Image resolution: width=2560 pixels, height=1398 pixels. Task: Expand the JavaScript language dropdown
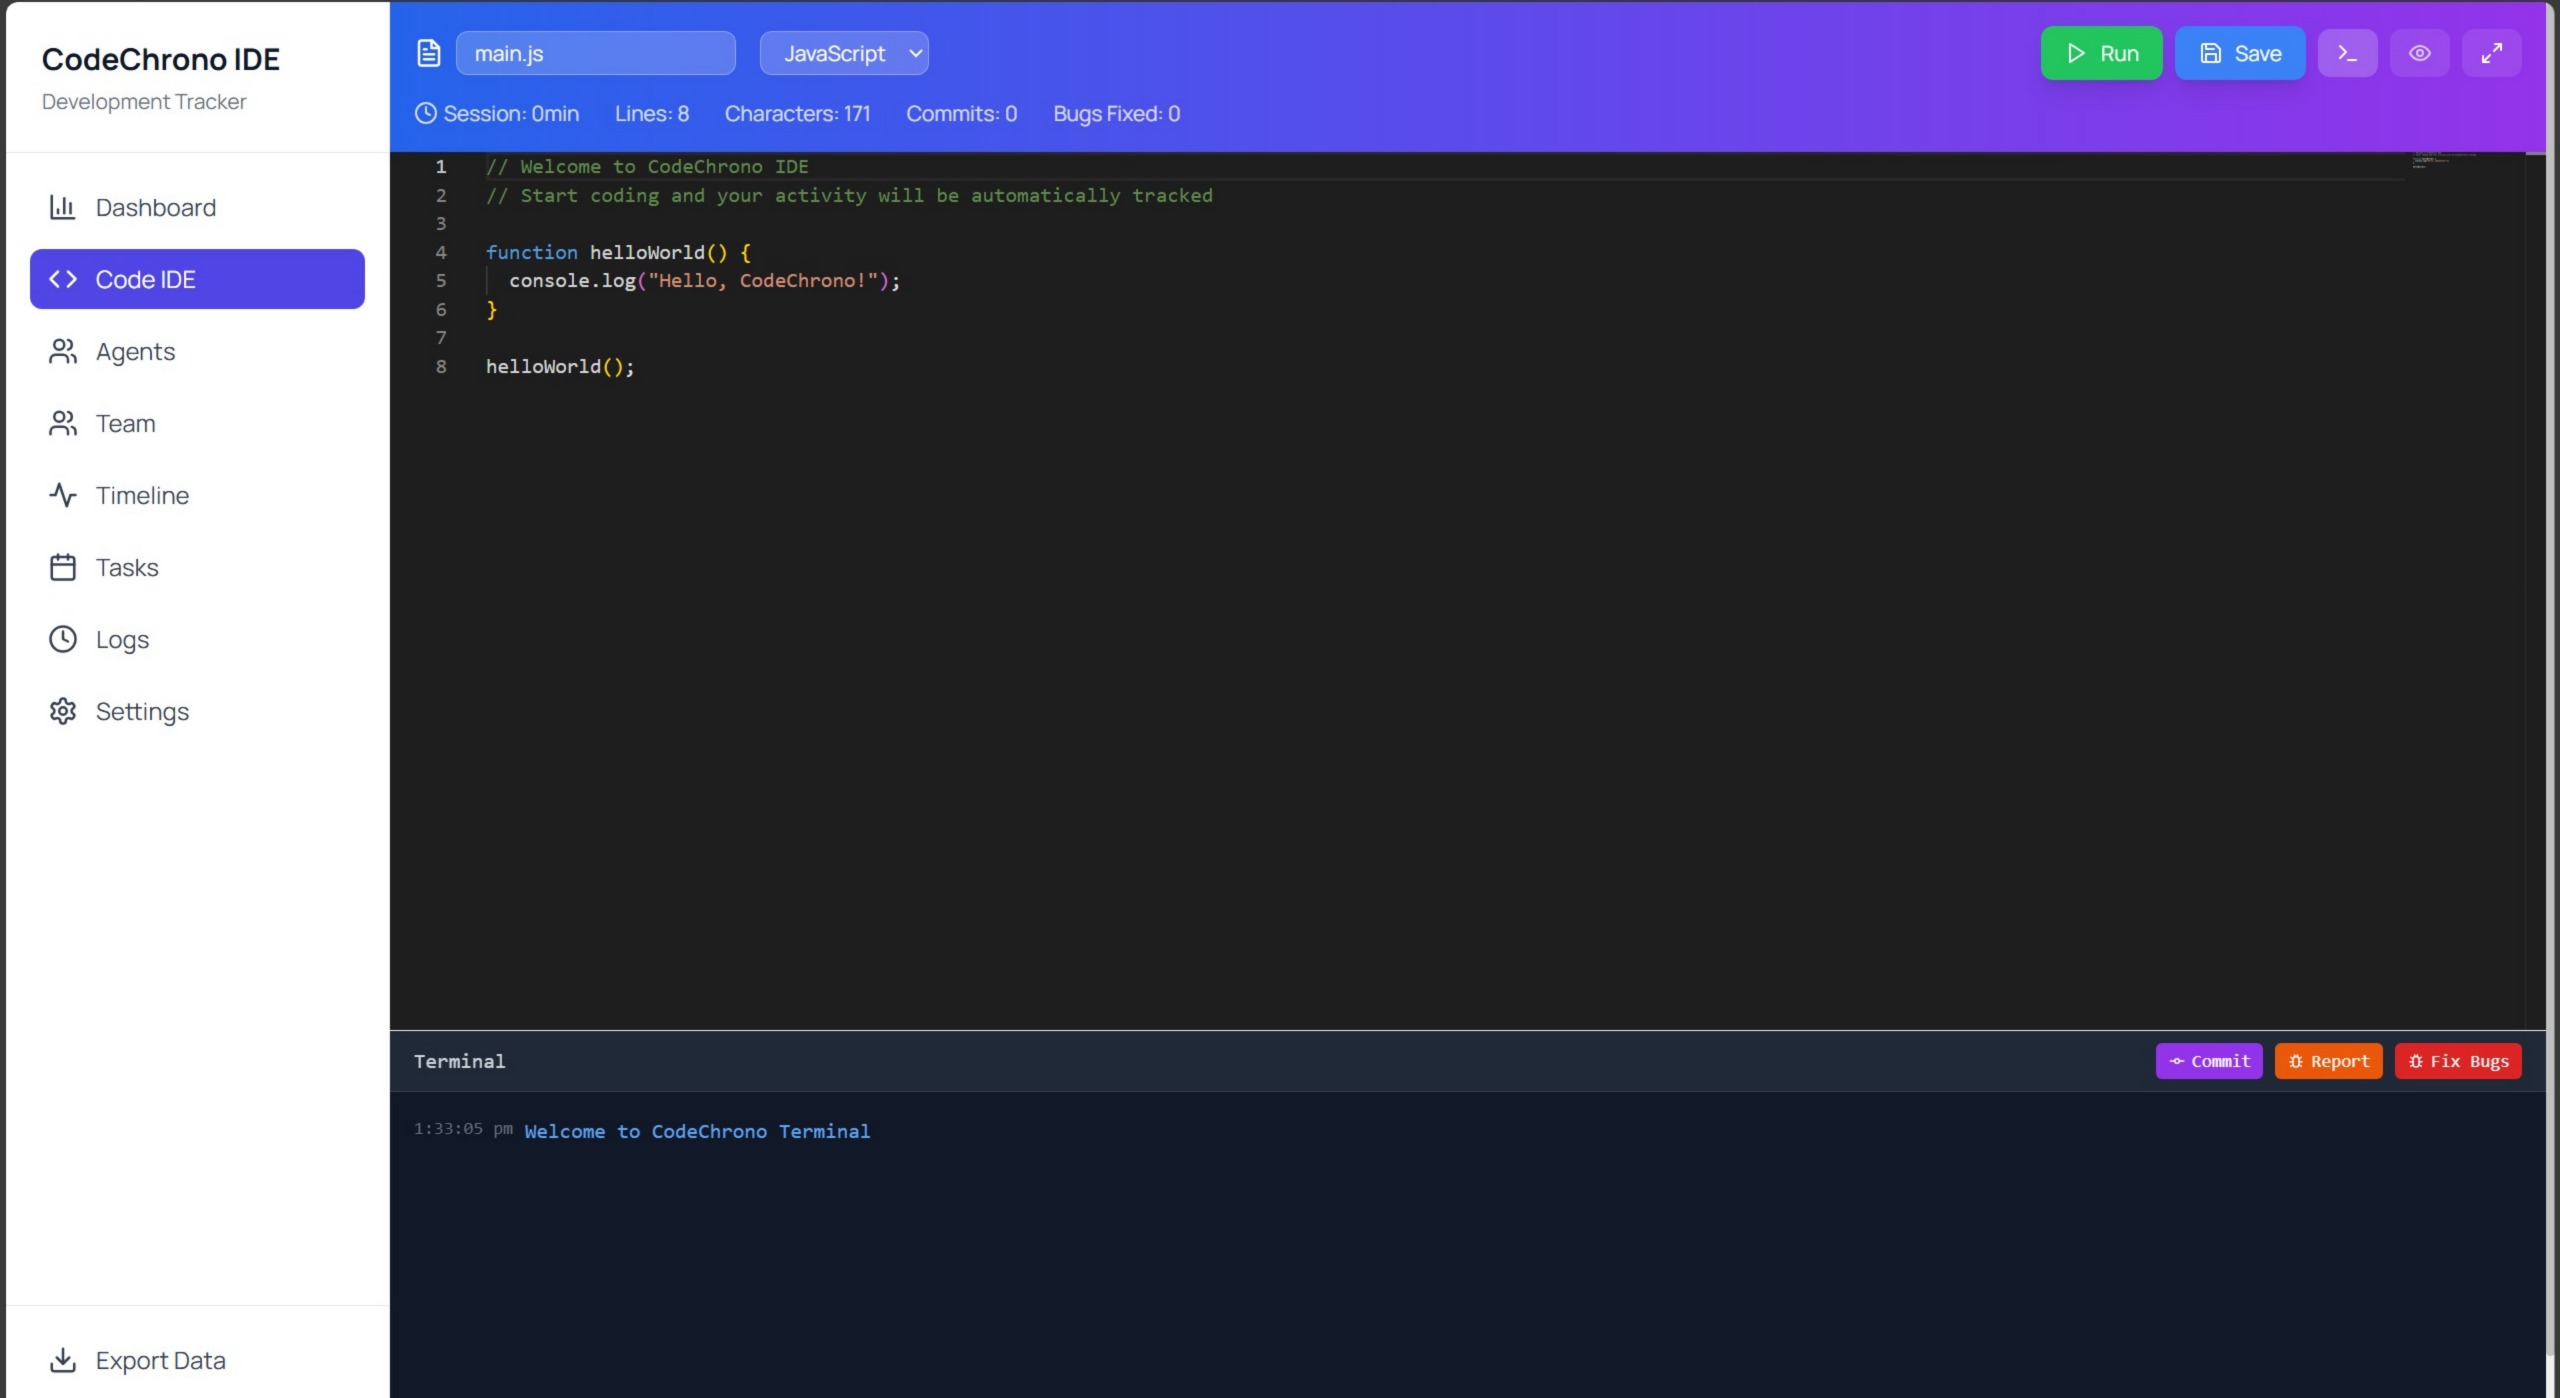pyautogui.click(x=843, y=53)
